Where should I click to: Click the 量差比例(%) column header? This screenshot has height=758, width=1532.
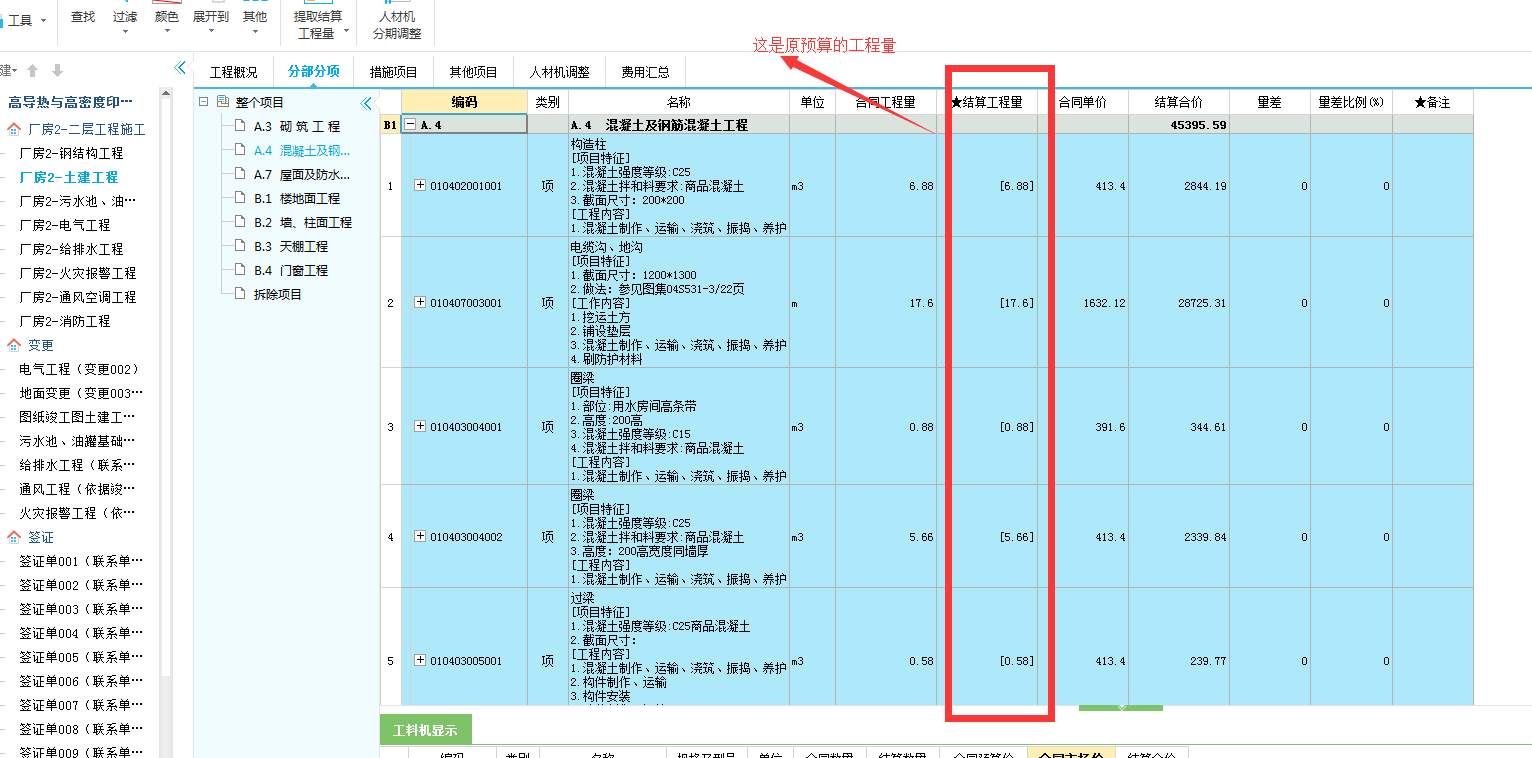[1351, 102]
